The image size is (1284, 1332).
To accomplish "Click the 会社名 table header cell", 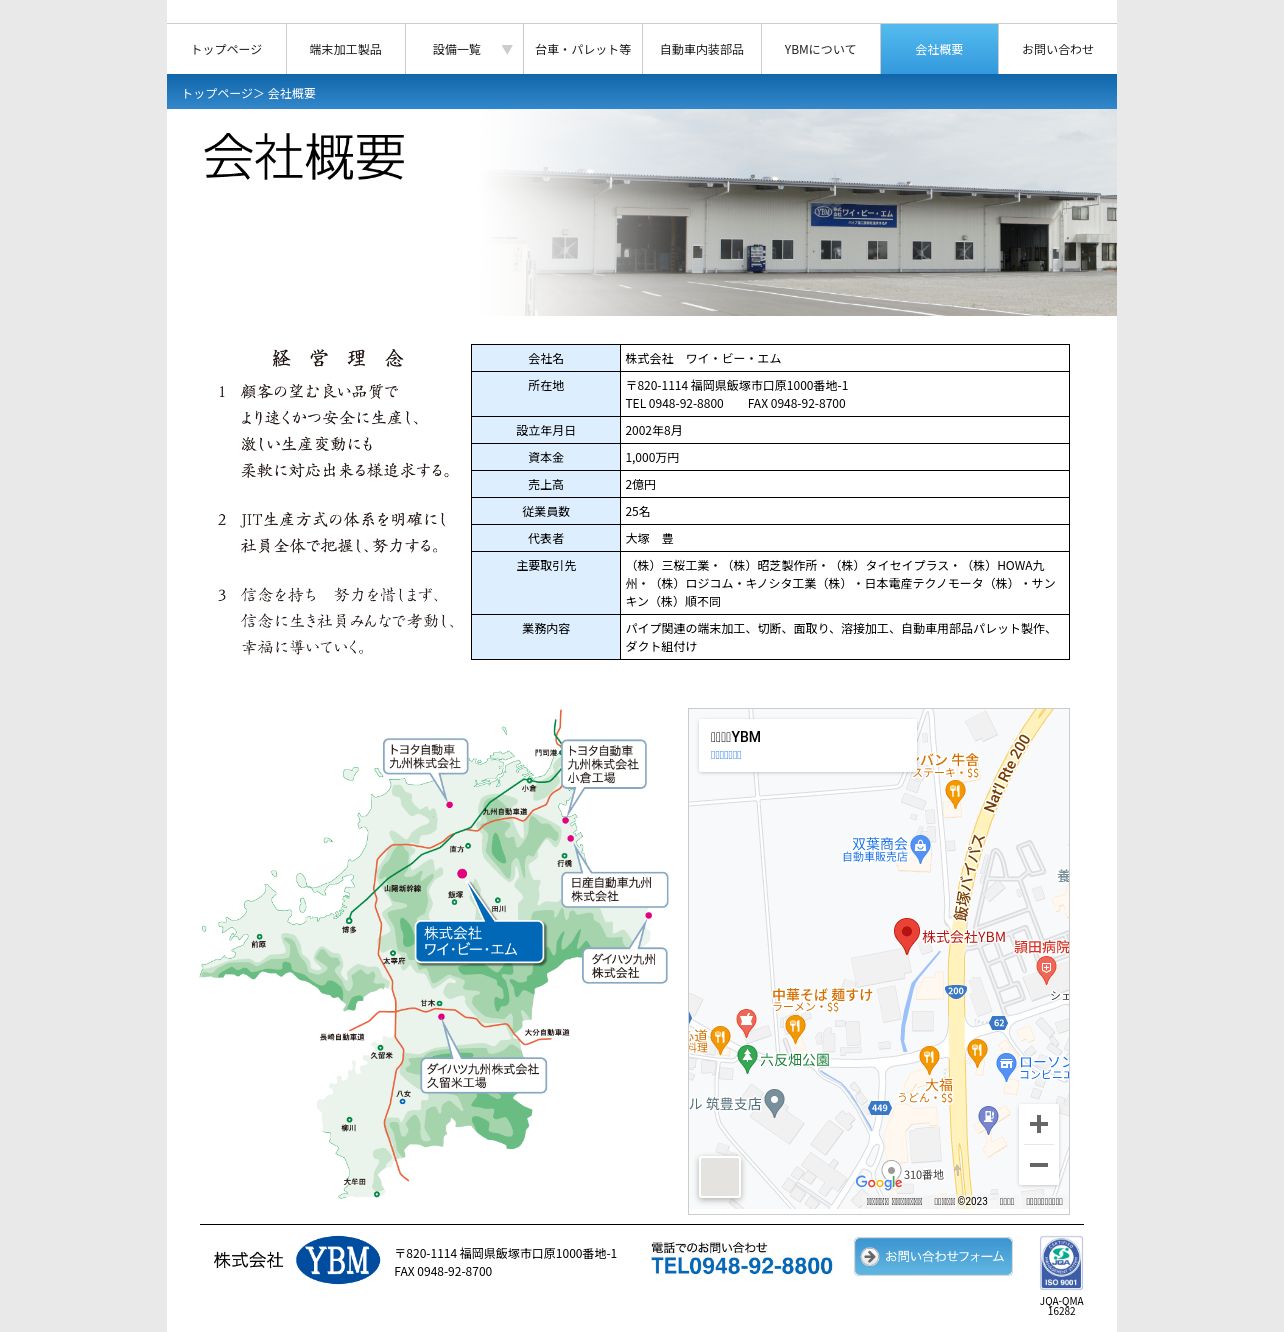I will 546,358.
